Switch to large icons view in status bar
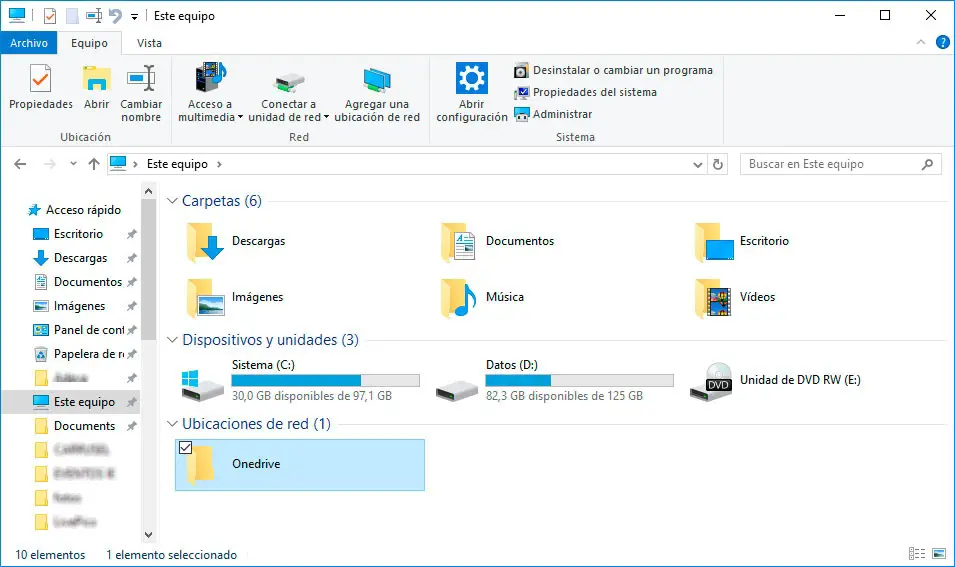 pos(939,554)
